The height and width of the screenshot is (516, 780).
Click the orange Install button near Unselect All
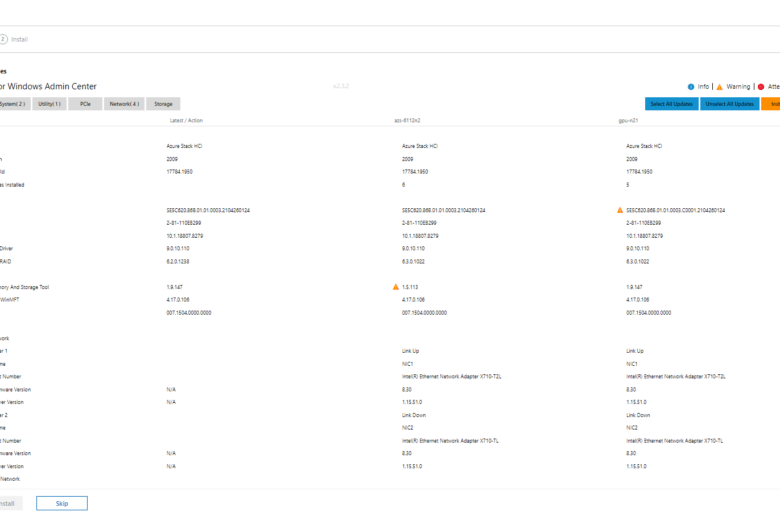(771, 104)
